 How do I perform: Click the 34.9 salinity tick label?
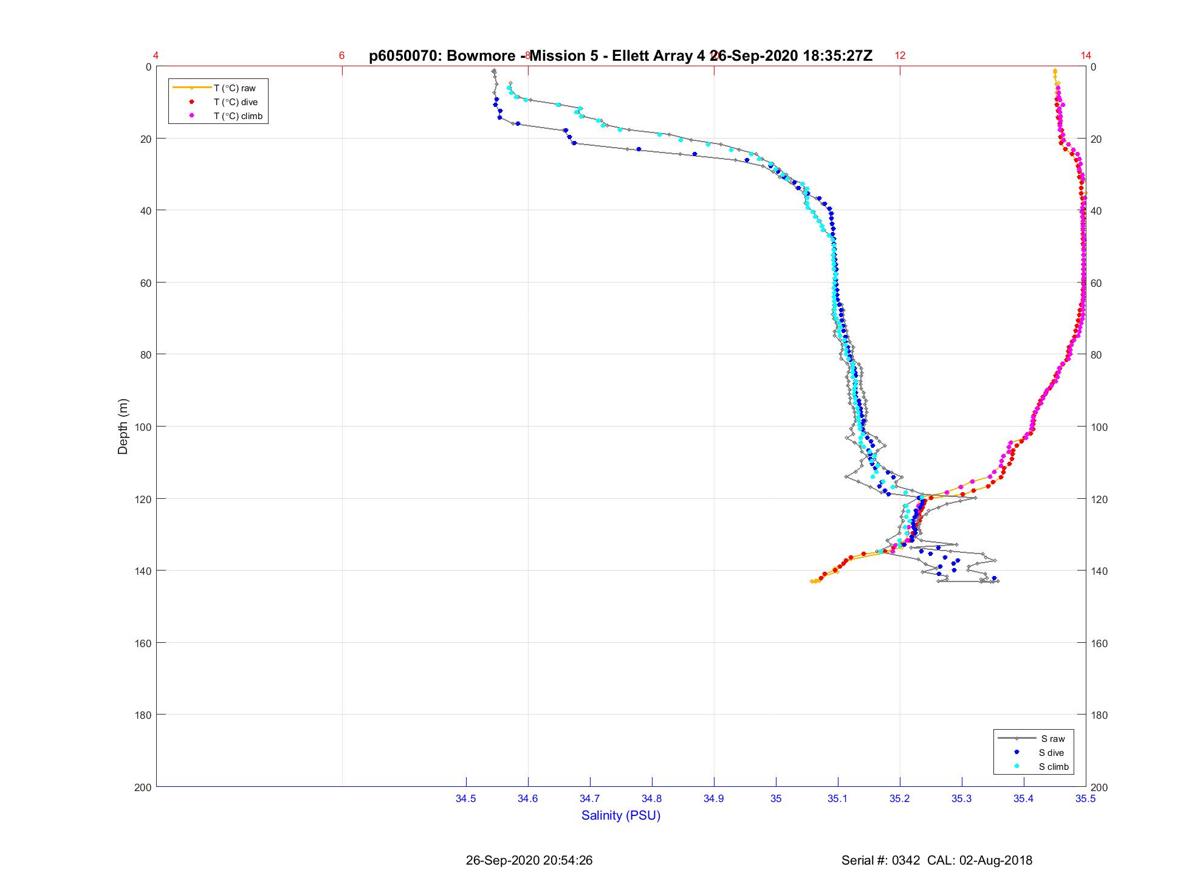click(x=714, y=799)
